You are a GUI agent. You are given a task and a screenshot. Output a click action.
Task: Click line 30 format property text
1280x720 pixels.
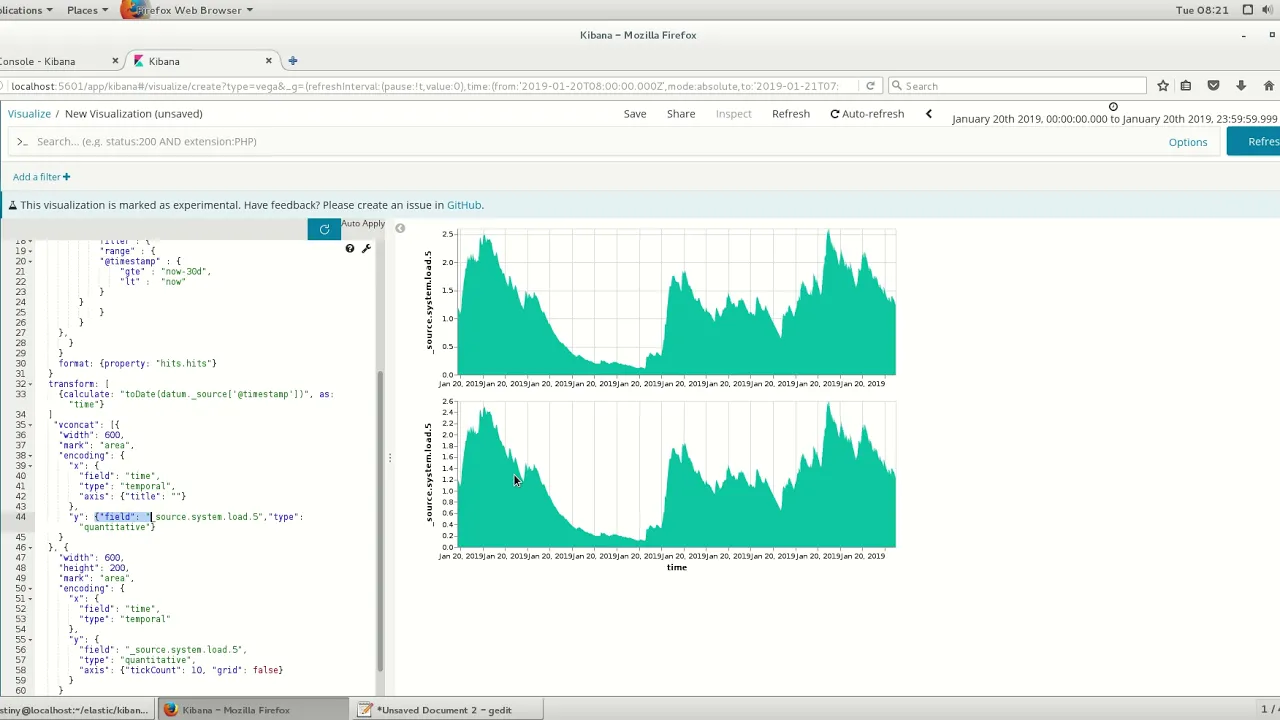[x=137, y=363]
